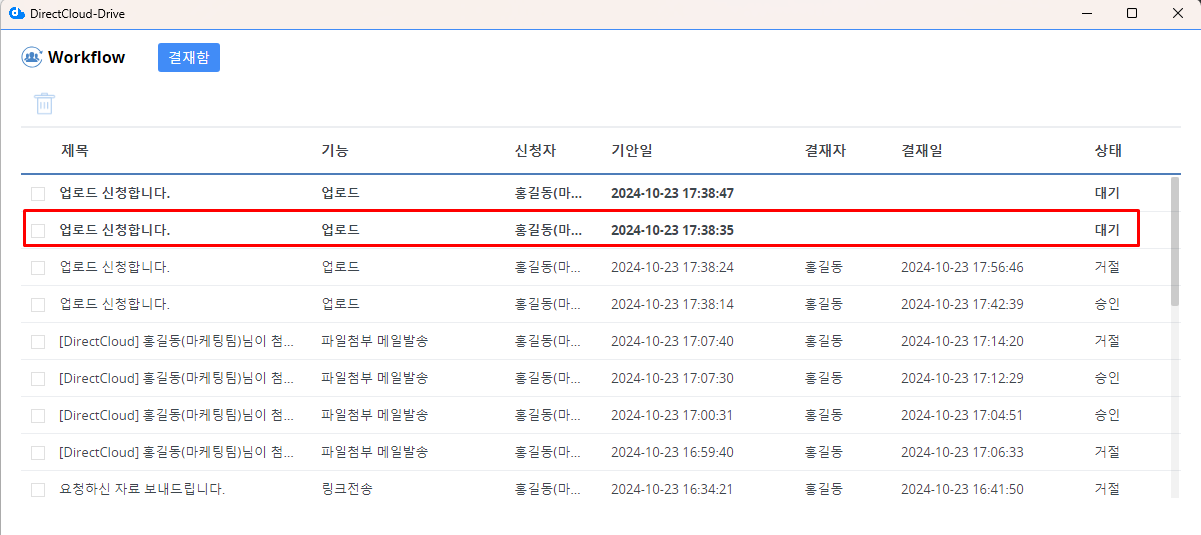This screenshot has height=535, width=1201.
Task: Sort list by 기안일 column header
Action: [631, 151]
